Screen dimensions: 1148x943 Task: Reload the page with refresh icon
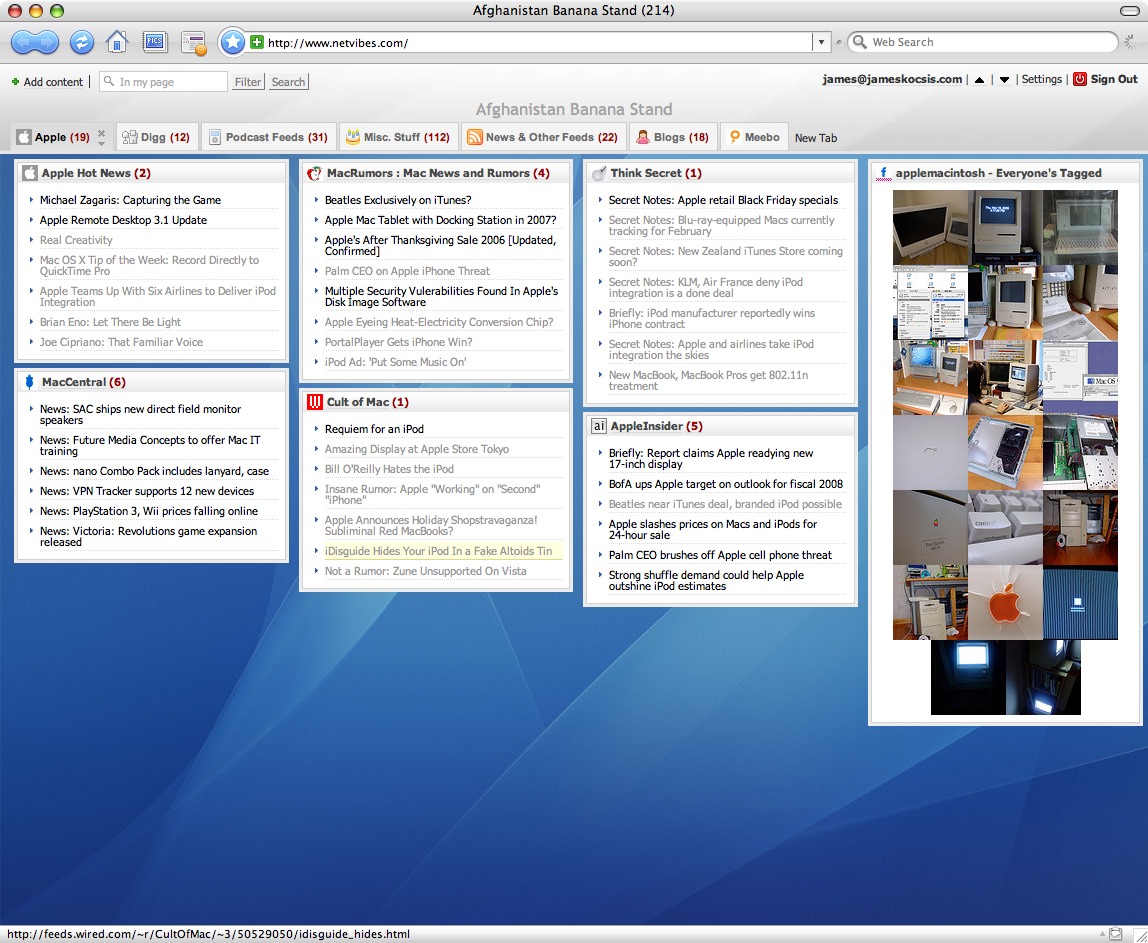tap(81, 42)
